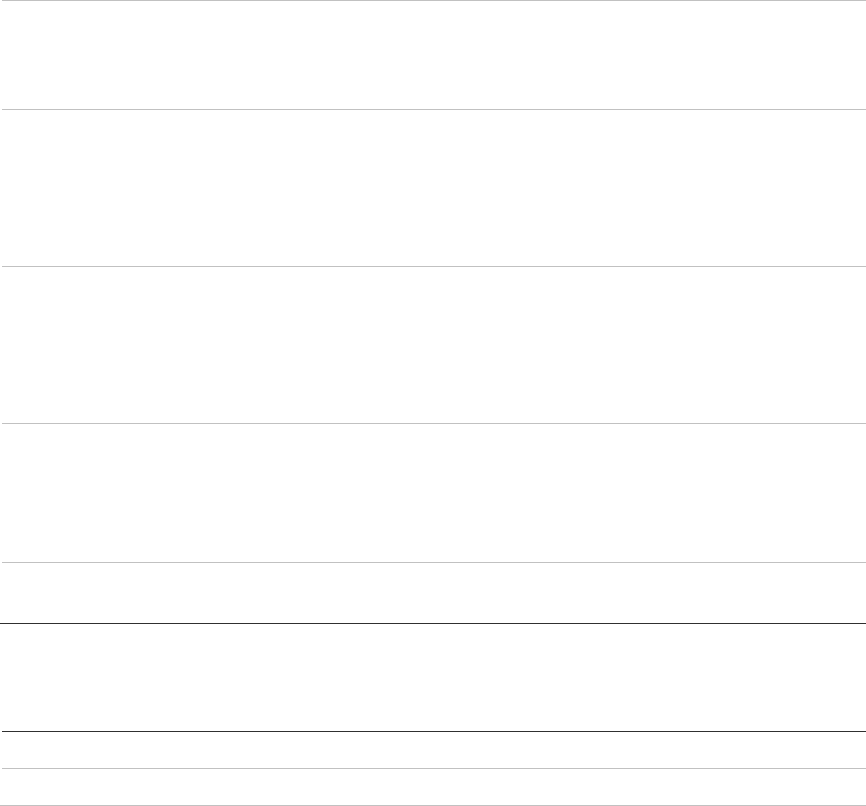The width and height of the screenshot is (866, 806).
Task: Click the empty row between the two dark lines
Action: (433, 677)
